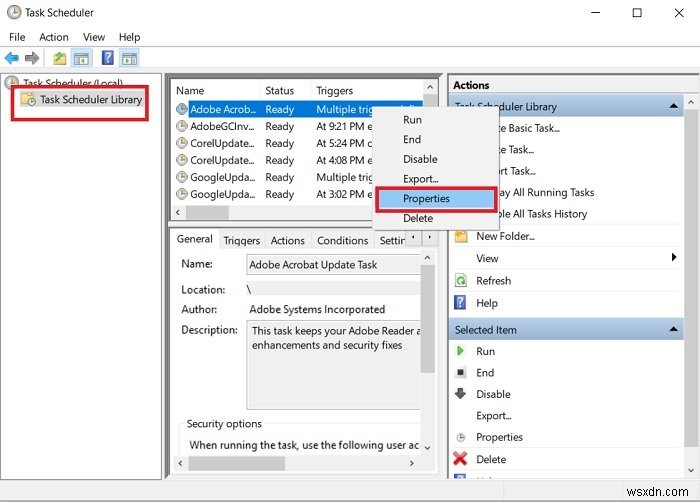Open the Action menu
The image size is (700, 502).
point(54,37)
